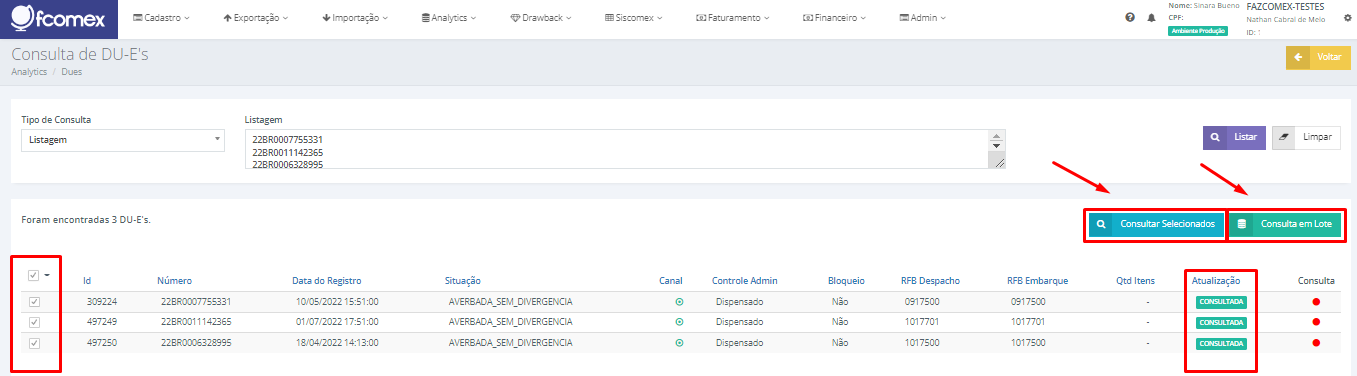Click Listagem scrollbar down arrow

[997, 146]
